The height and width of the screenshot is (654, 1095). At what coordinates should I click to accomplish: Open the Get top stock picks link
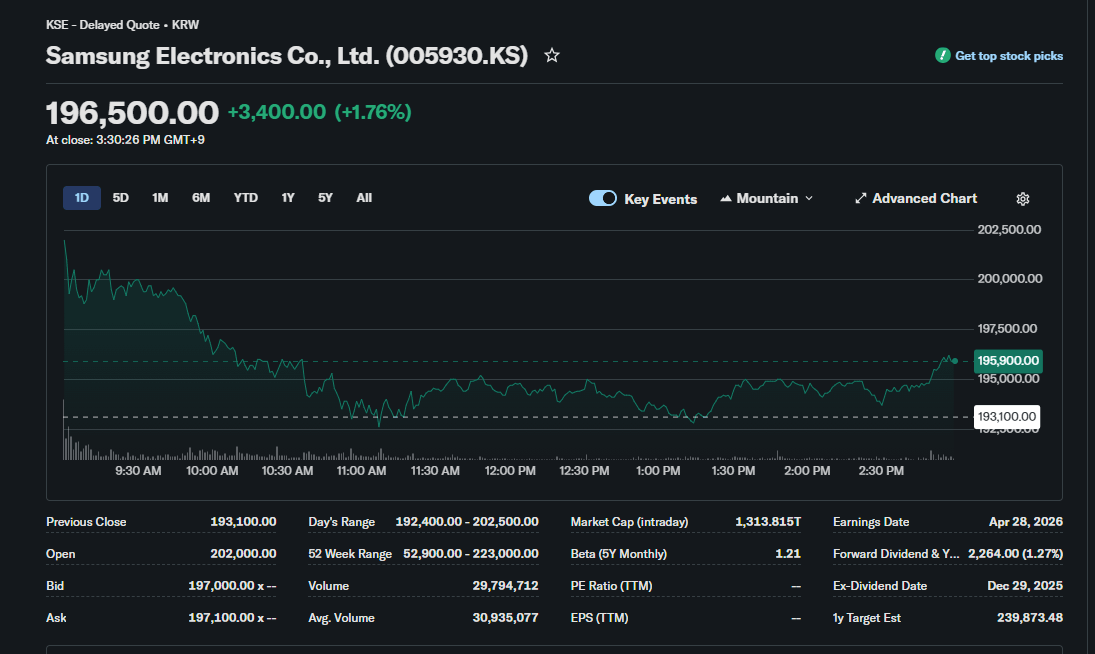tap(1008, 56)
